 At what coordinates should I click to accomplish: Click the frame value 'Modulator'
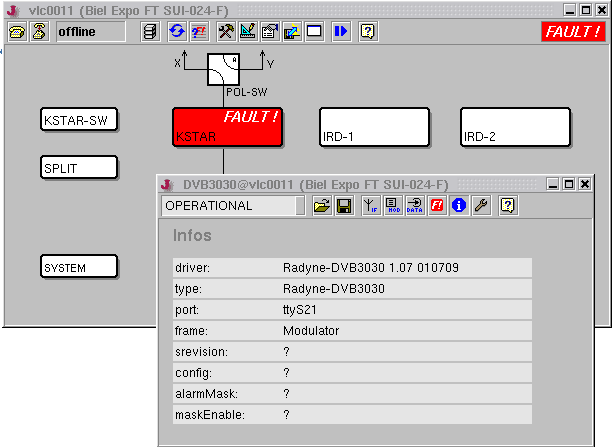click(311, 331)
